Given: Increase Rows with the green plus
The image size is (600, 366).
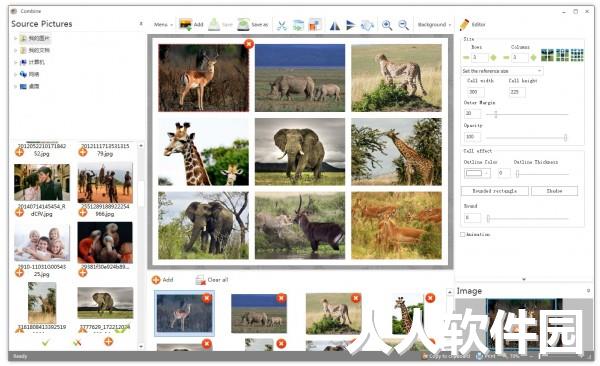Looking at the screenshot, I should click(x=493, y=58).
